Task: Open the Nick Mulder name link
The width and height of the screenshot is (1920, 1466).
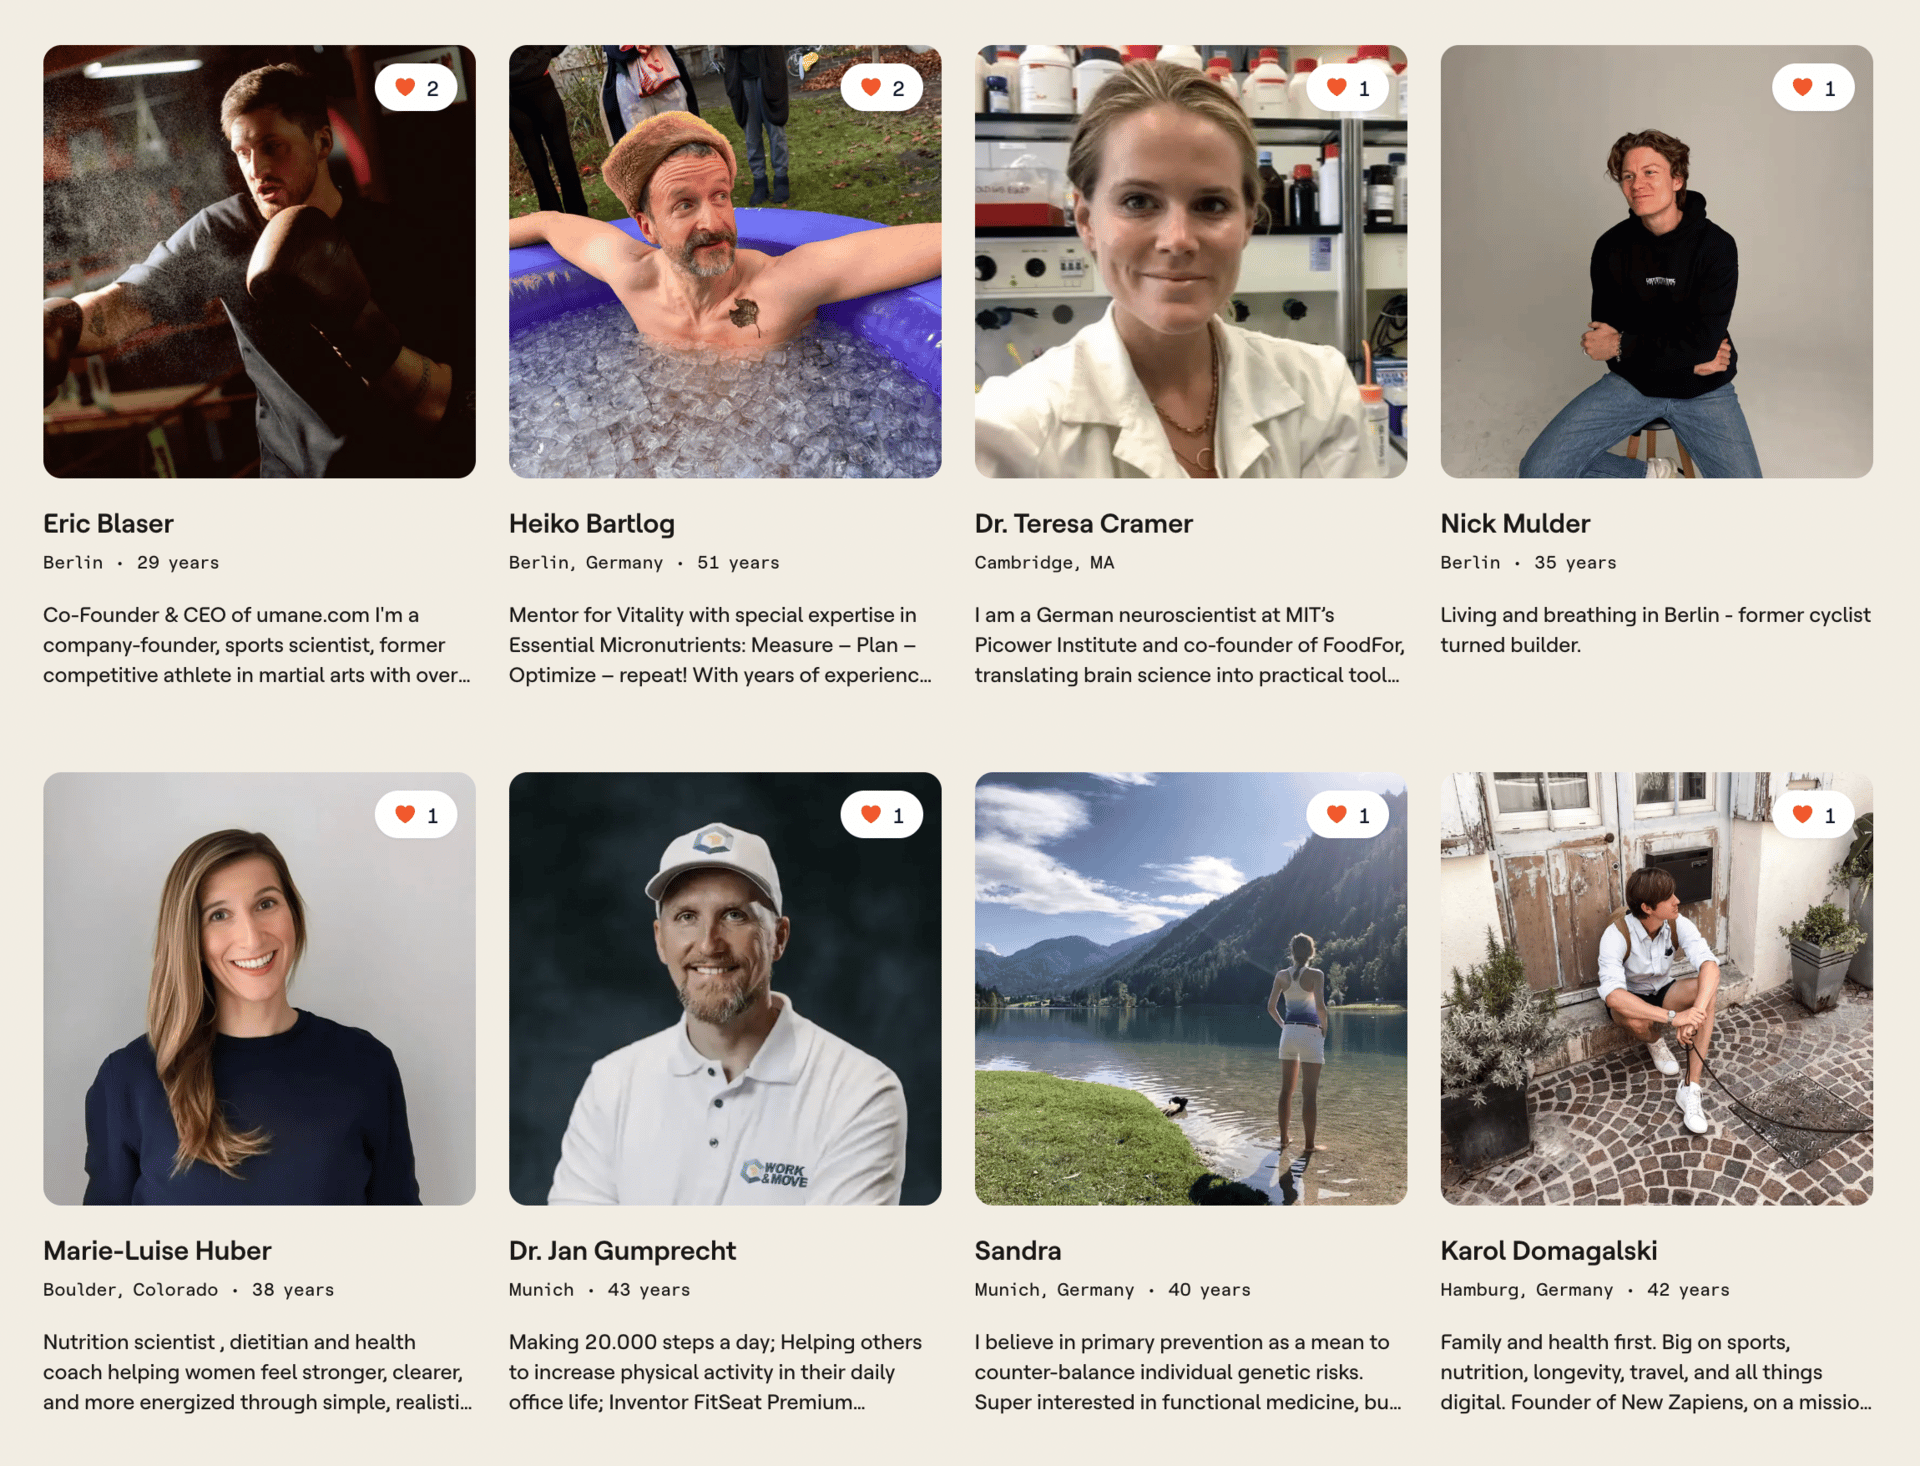Action: point(1515,523)
